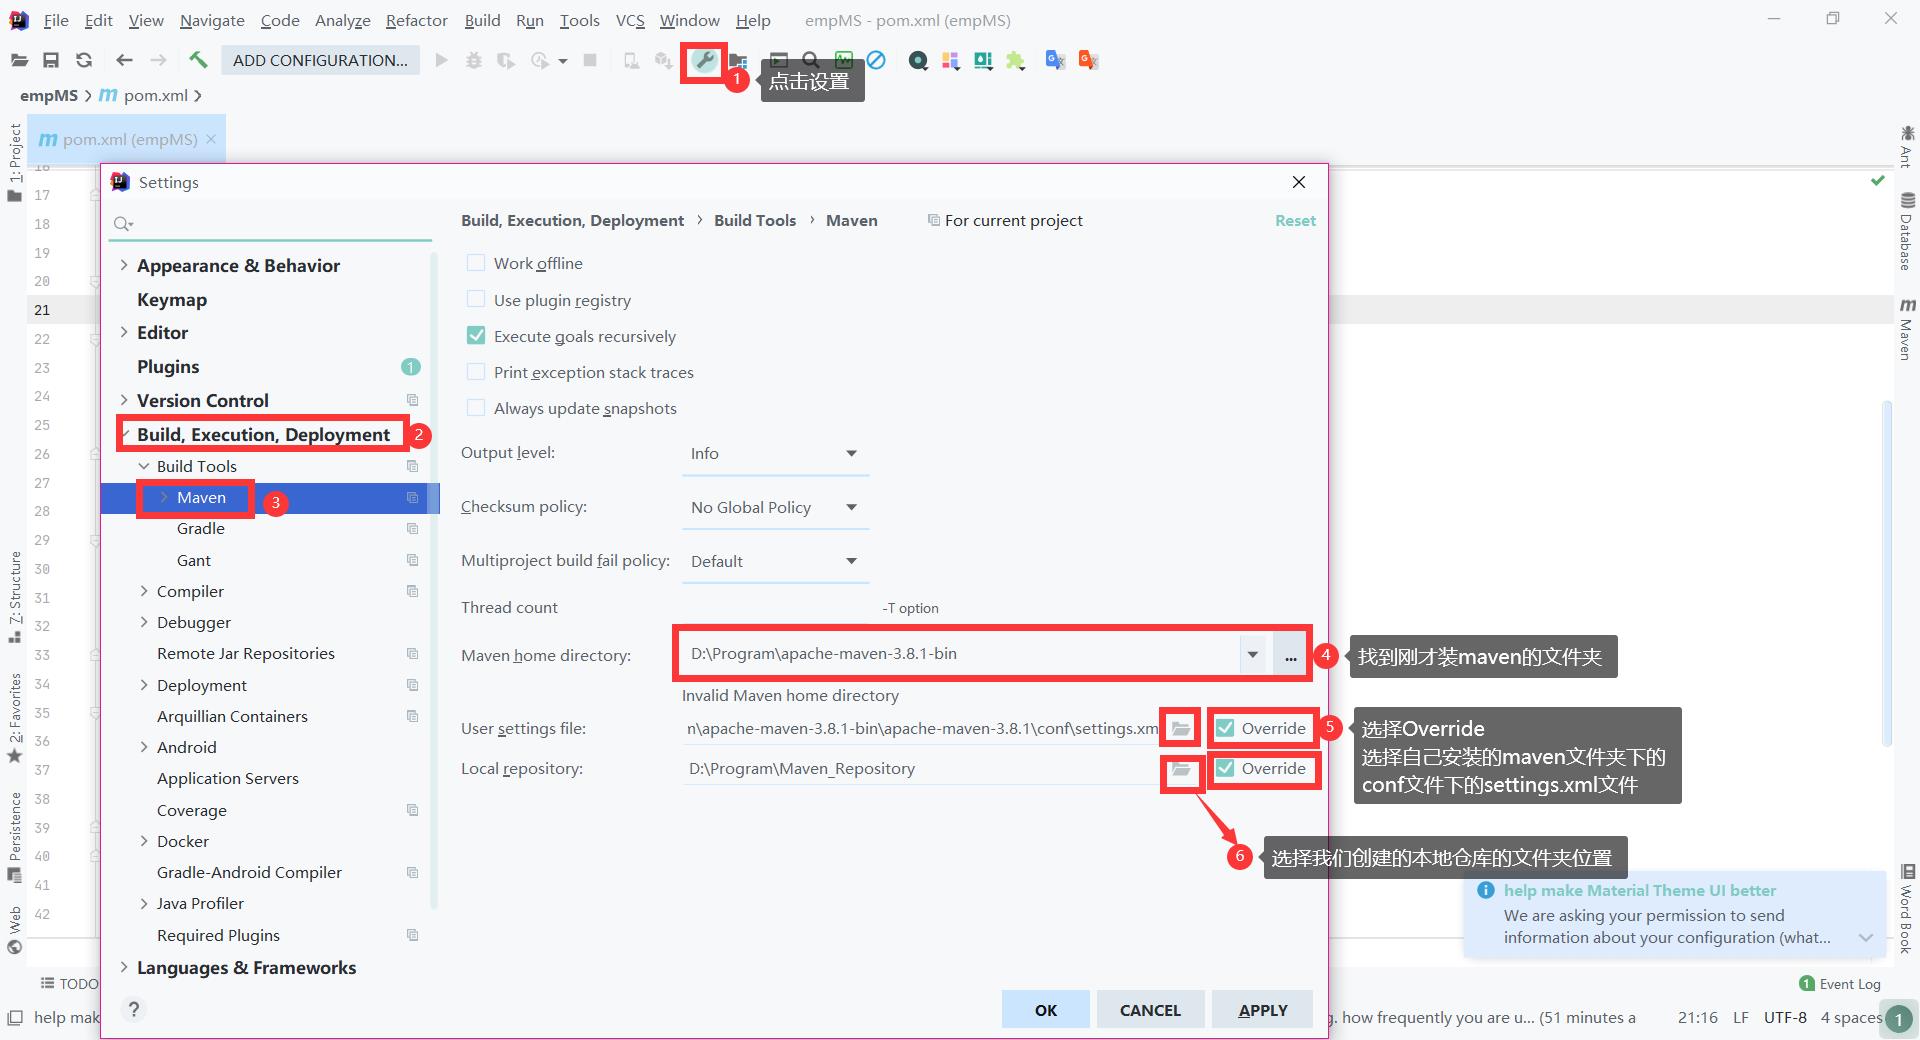Expand Editor settings node
This screenshot has height=1040, width=1920.
[124, 332]
